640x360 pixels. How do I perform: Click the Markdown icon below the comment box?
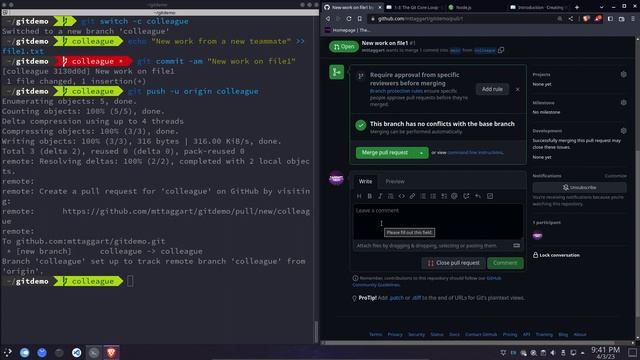[516, 246]
